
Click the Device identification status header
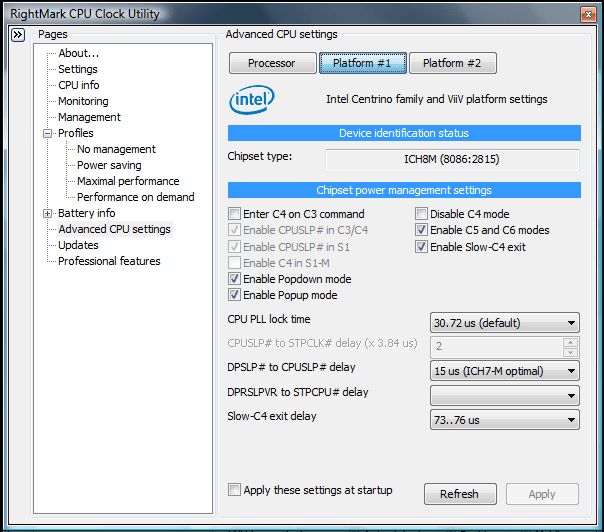404,133
